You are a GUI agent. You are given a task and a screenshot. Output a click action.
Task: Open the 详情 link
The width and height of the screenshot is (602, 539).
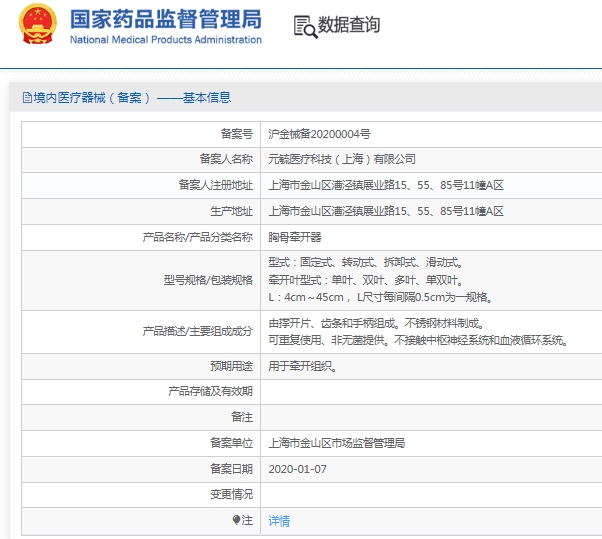pos(279,521)
